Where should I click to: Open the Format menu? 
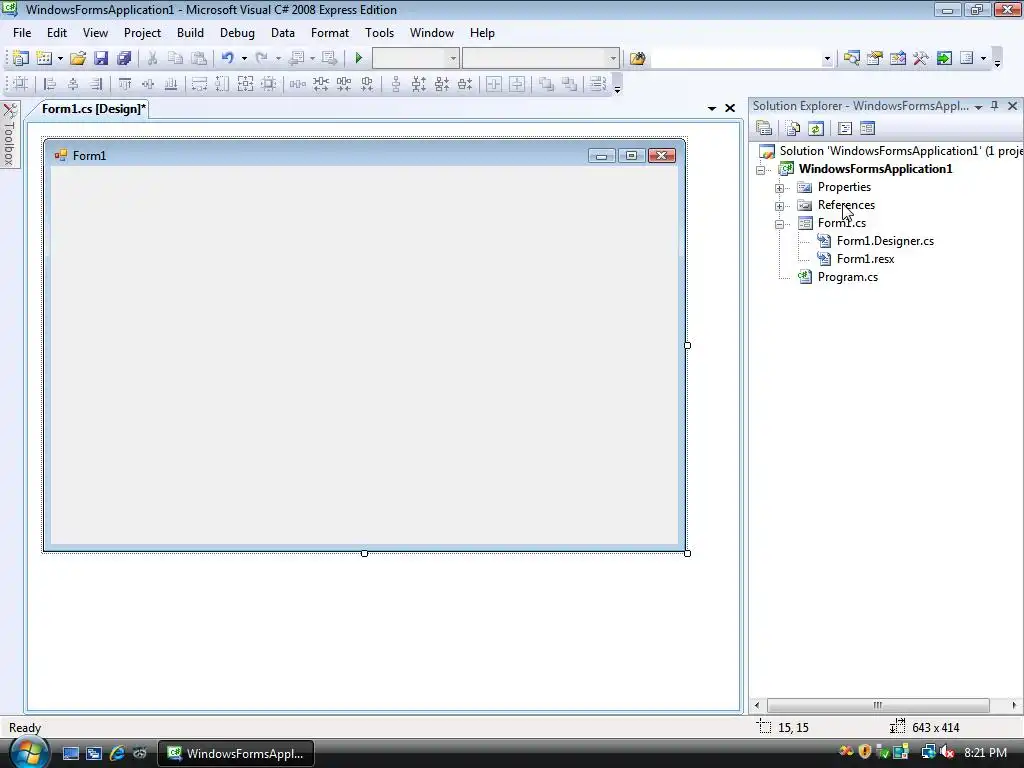pos(330,33)
